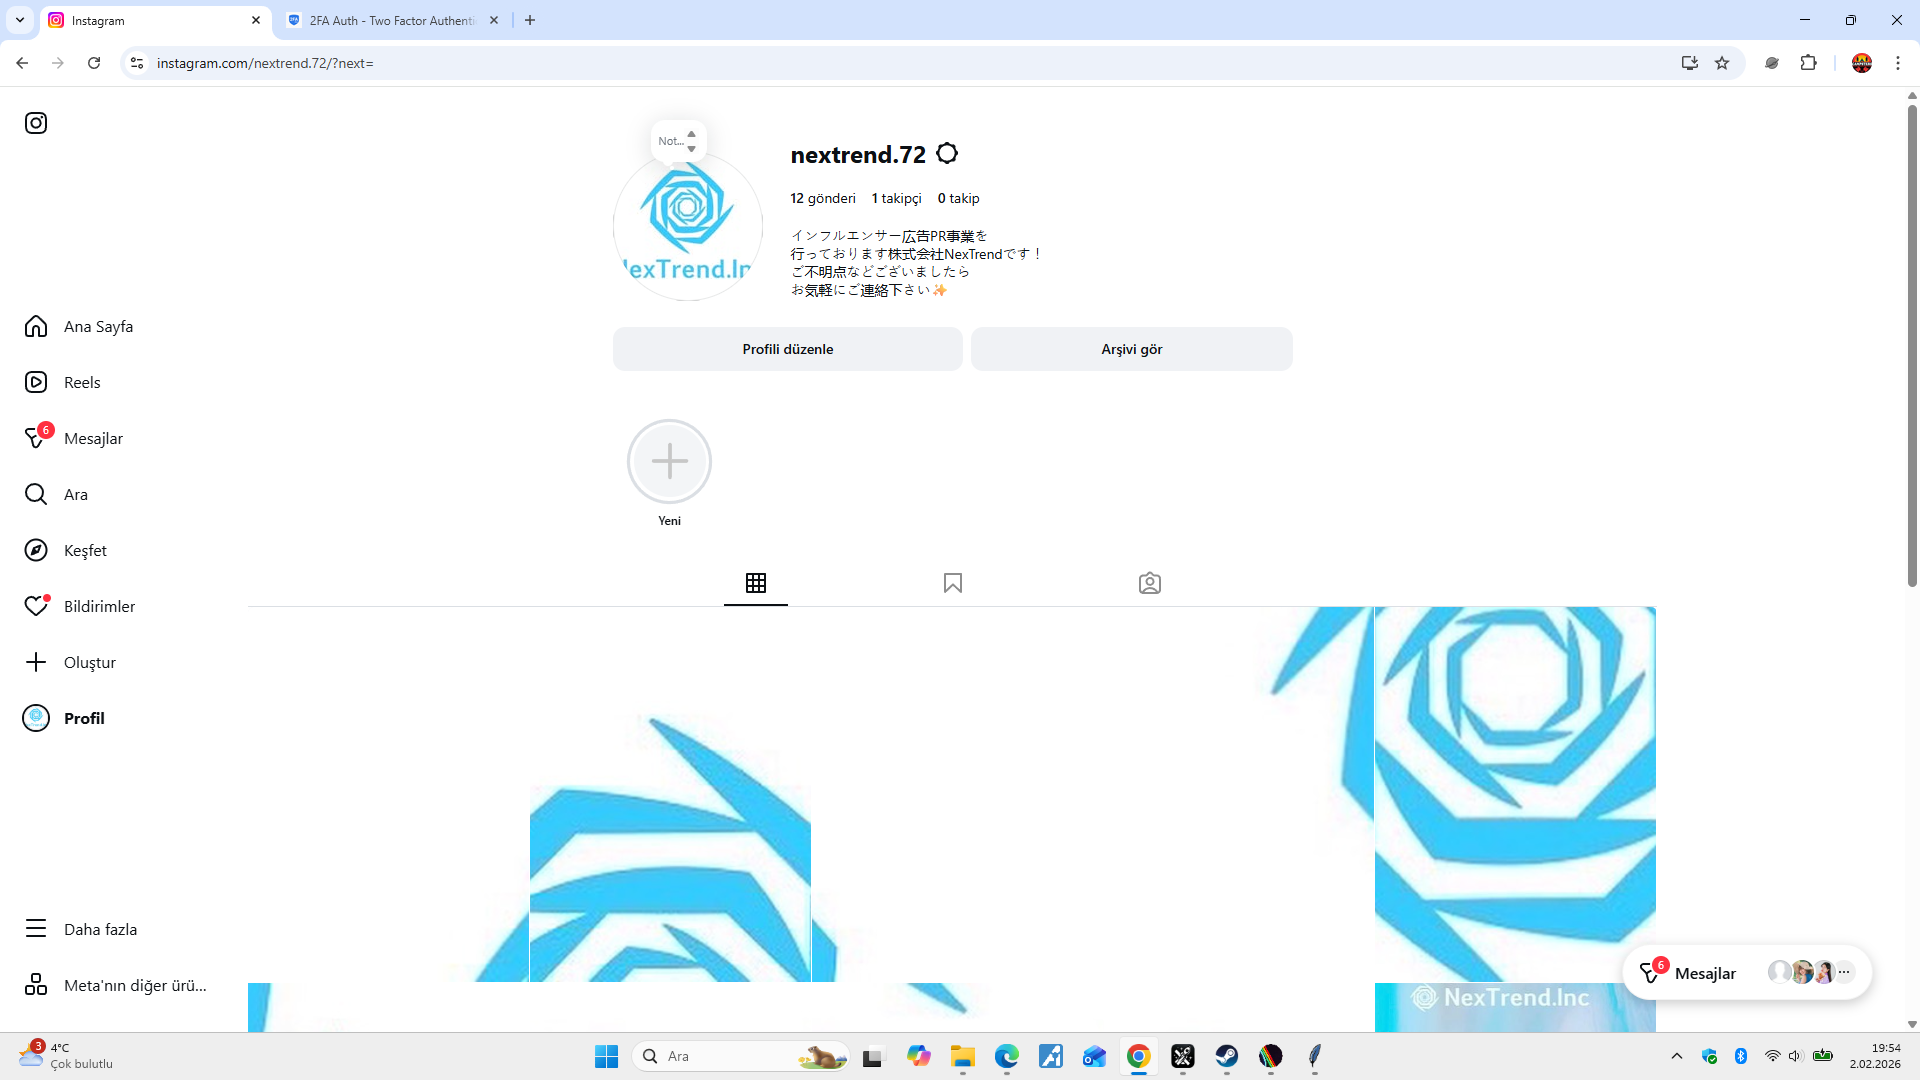Open the rose logo post thumbnail

pyautogui.click(x=1515, y=794)
